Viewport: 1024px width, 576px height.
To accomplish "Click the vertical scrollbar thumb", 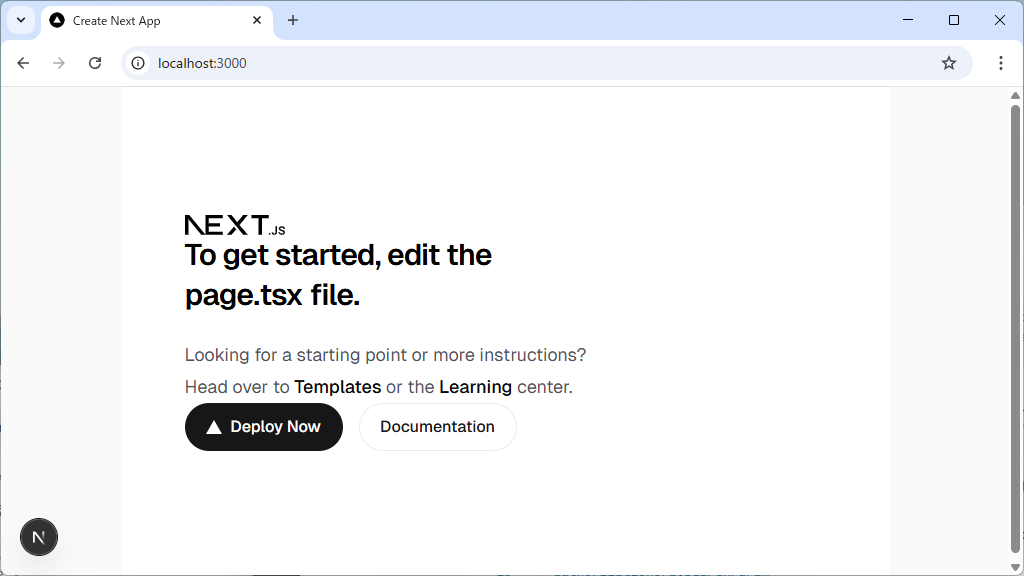I will pos(1015,330).
